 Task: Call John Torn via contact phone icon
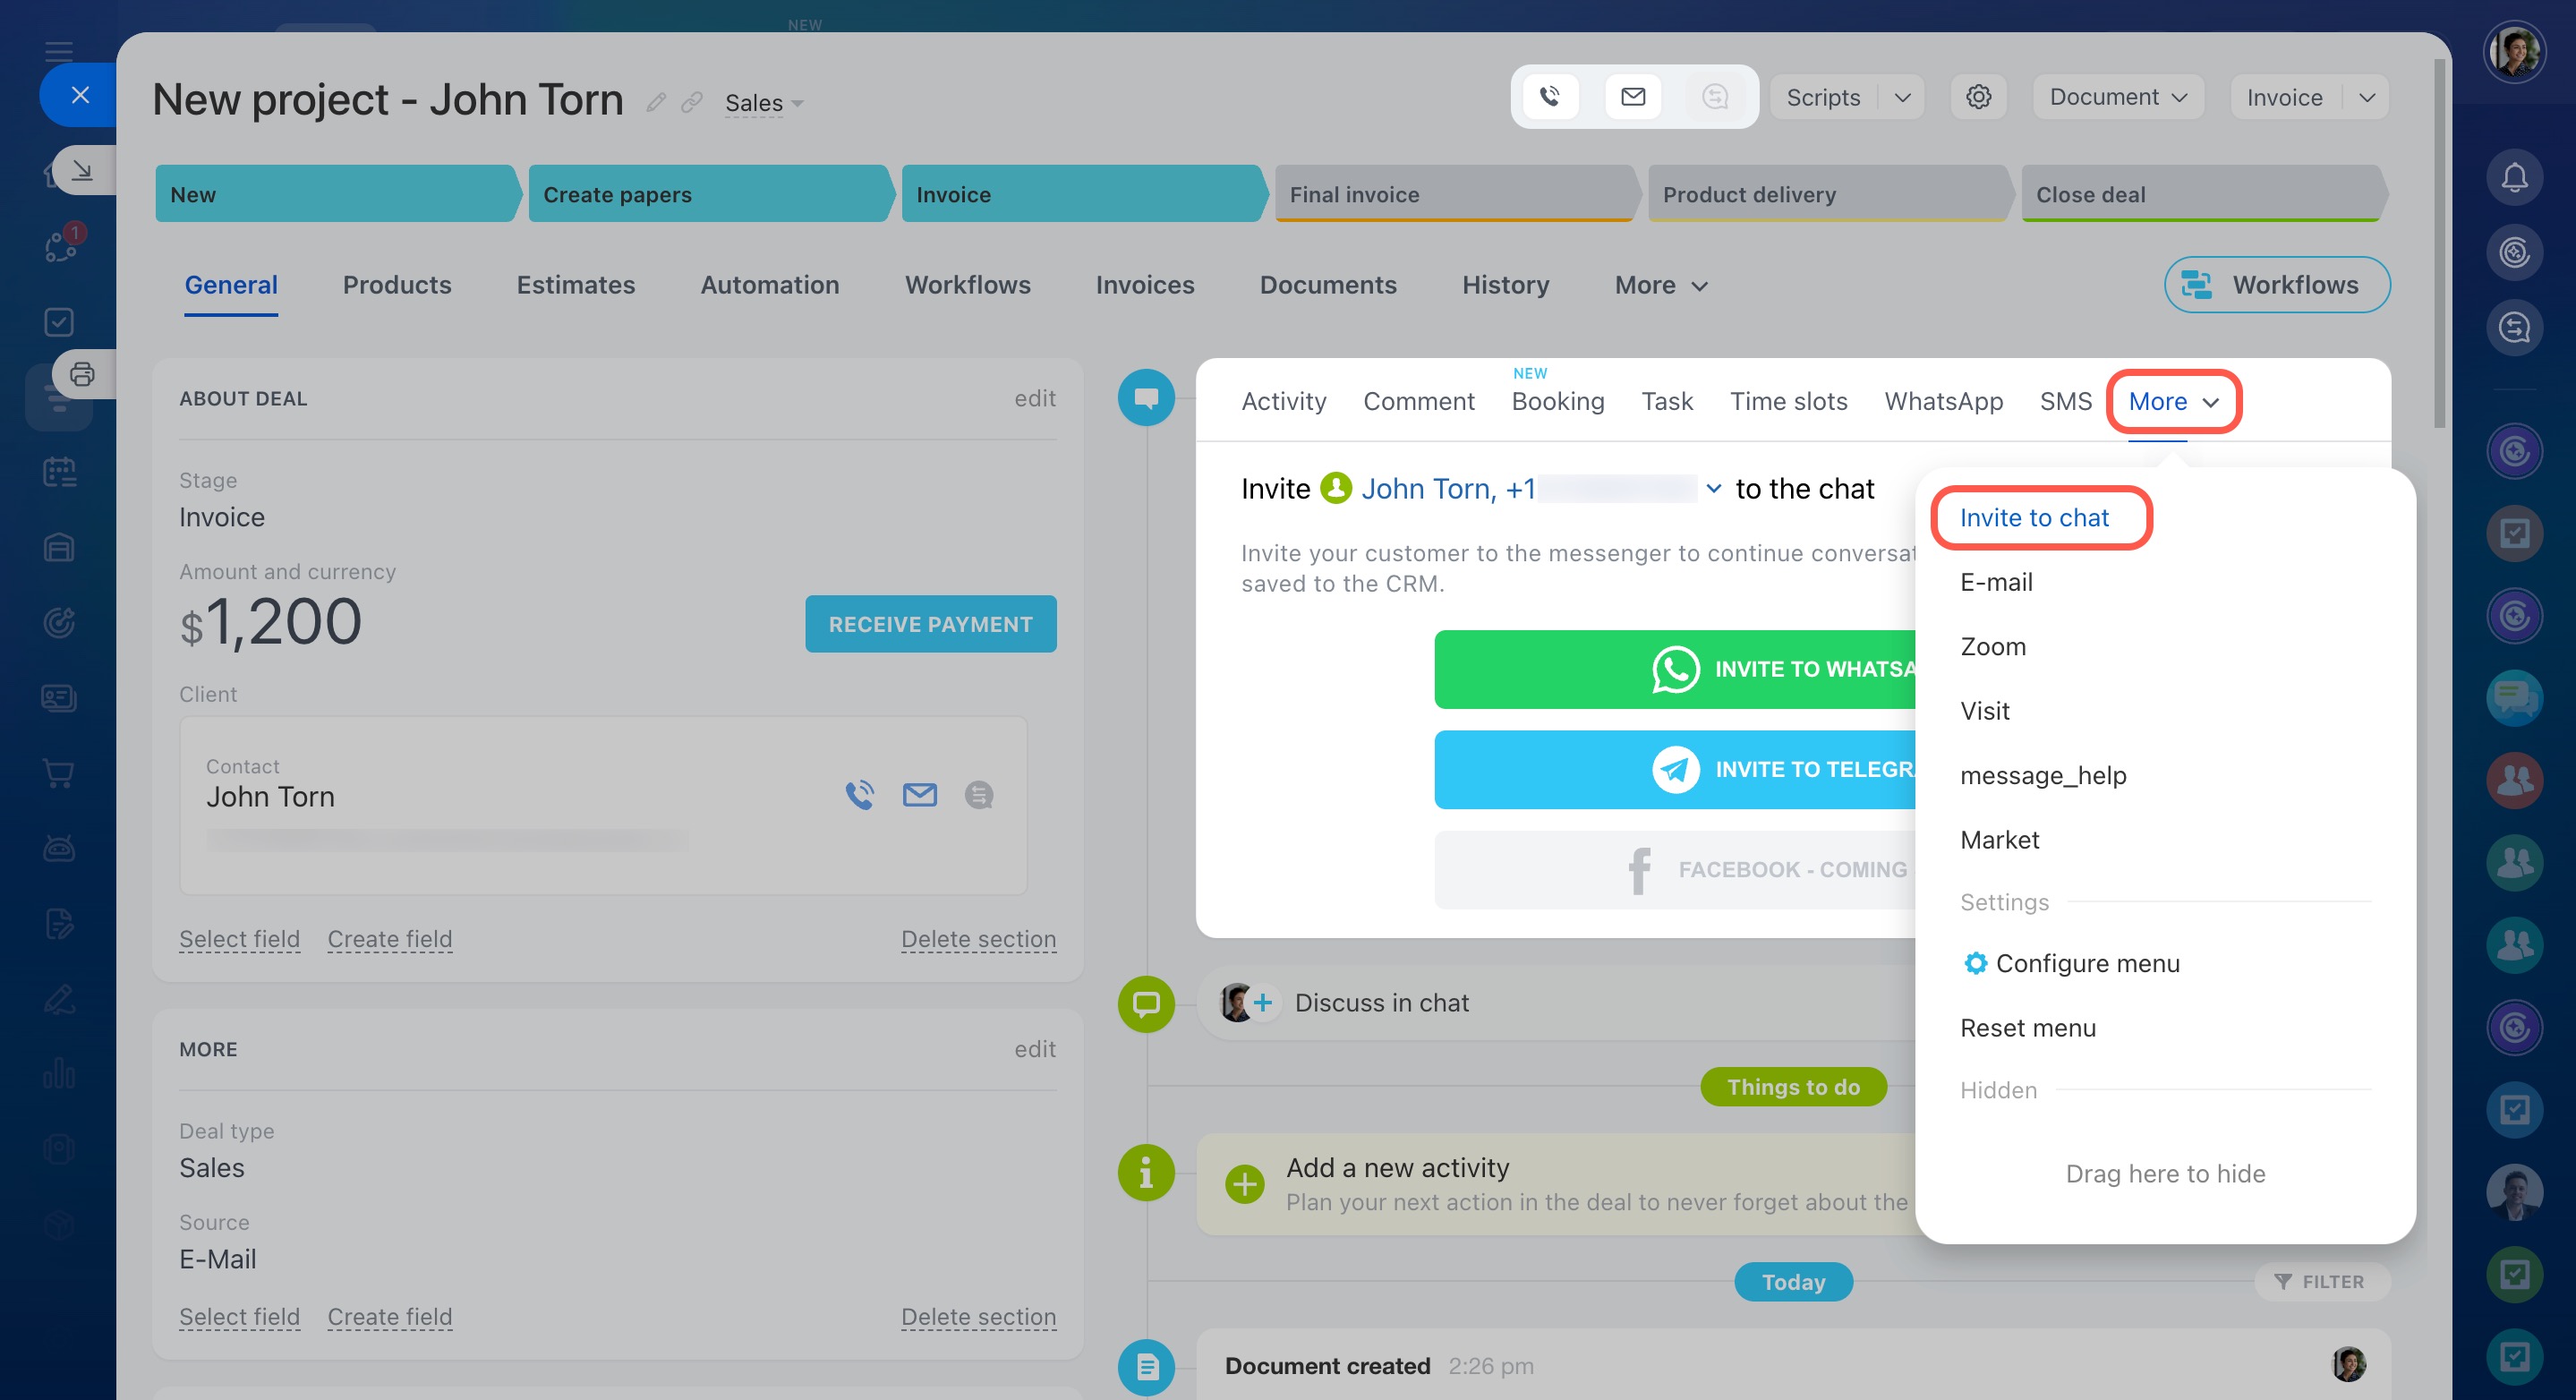coord(859,795)
